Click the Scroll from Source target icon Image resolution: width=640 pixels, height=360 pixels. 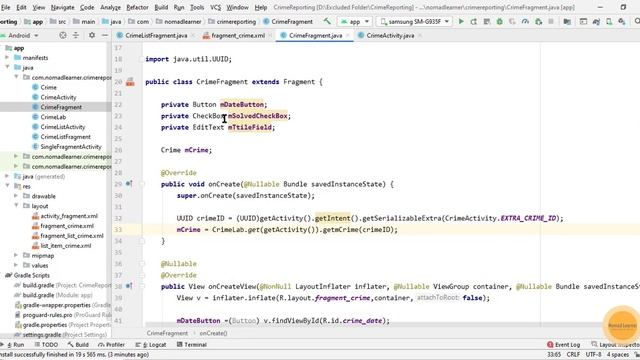63,36
